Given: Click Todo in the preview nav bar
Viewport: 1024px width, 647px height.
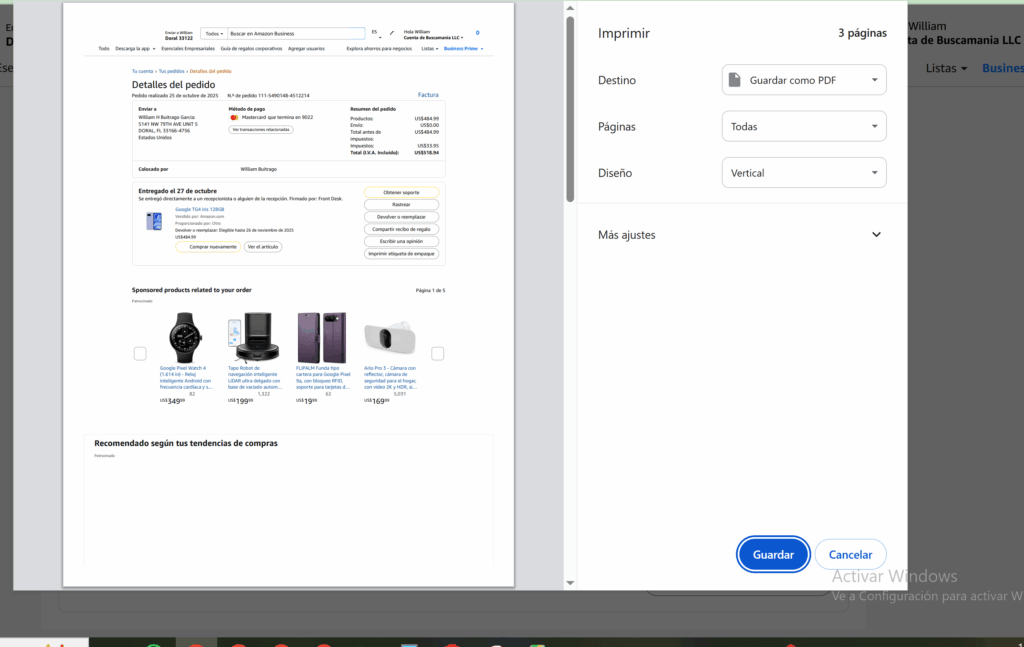Looking at the screenshot, I should point(104,48).
